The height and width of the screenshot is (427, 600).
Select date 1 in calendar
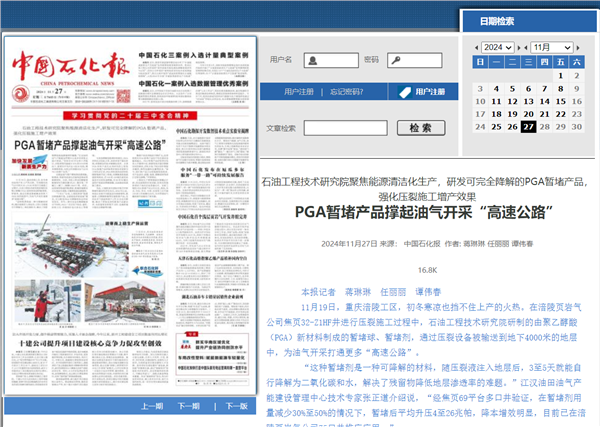561,76
